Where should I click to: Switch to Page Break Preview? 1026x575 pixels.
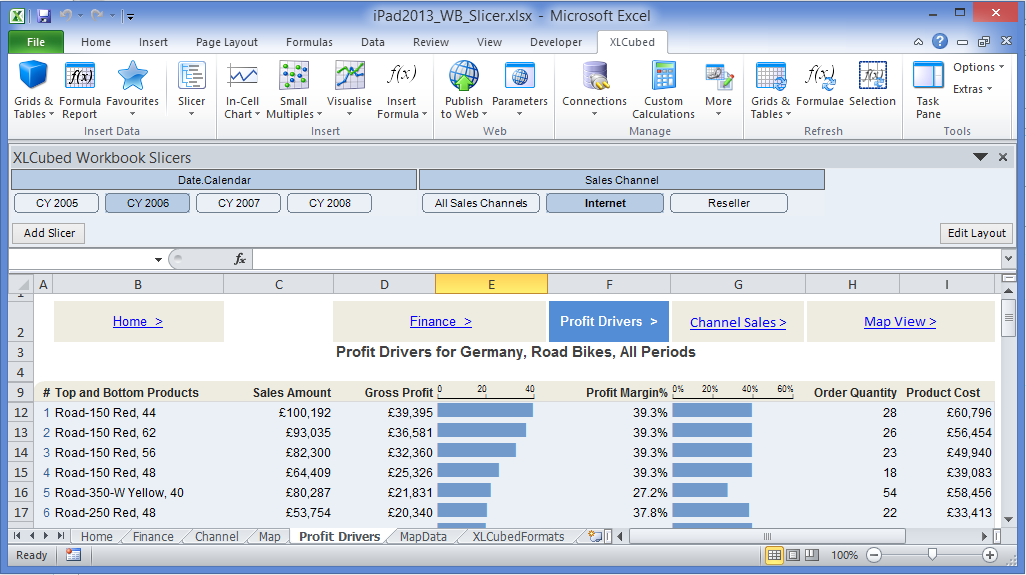pos(812,555)
